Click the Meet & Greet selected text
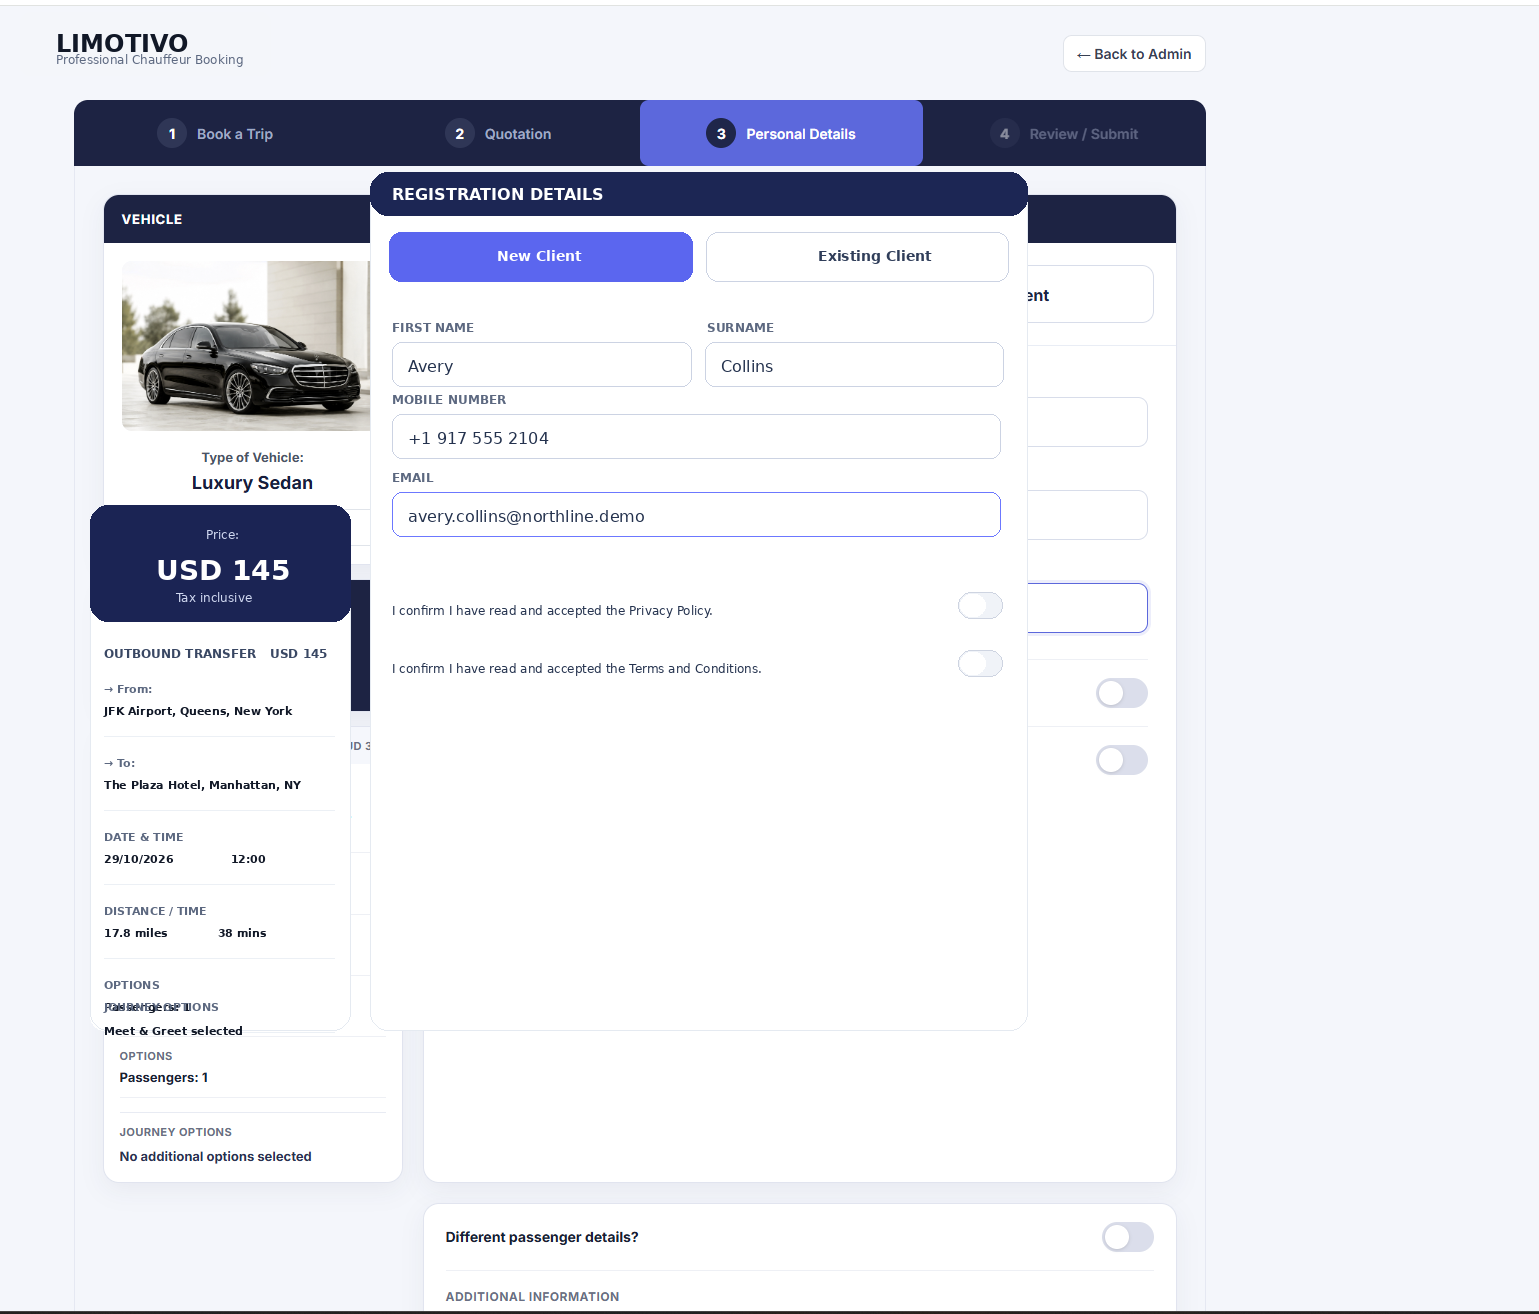 point(173,1031)
